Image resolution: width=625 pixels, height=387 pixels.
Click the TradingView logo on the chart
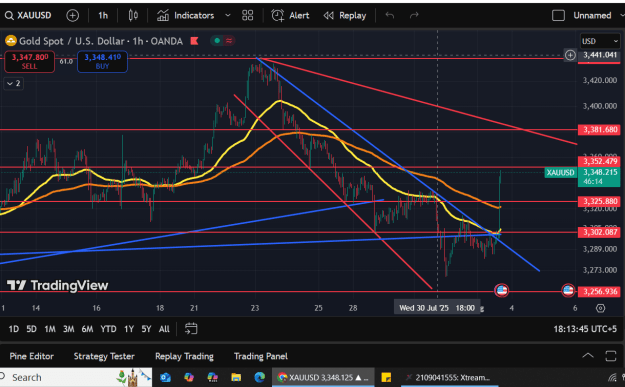click(x=57, y=285)
